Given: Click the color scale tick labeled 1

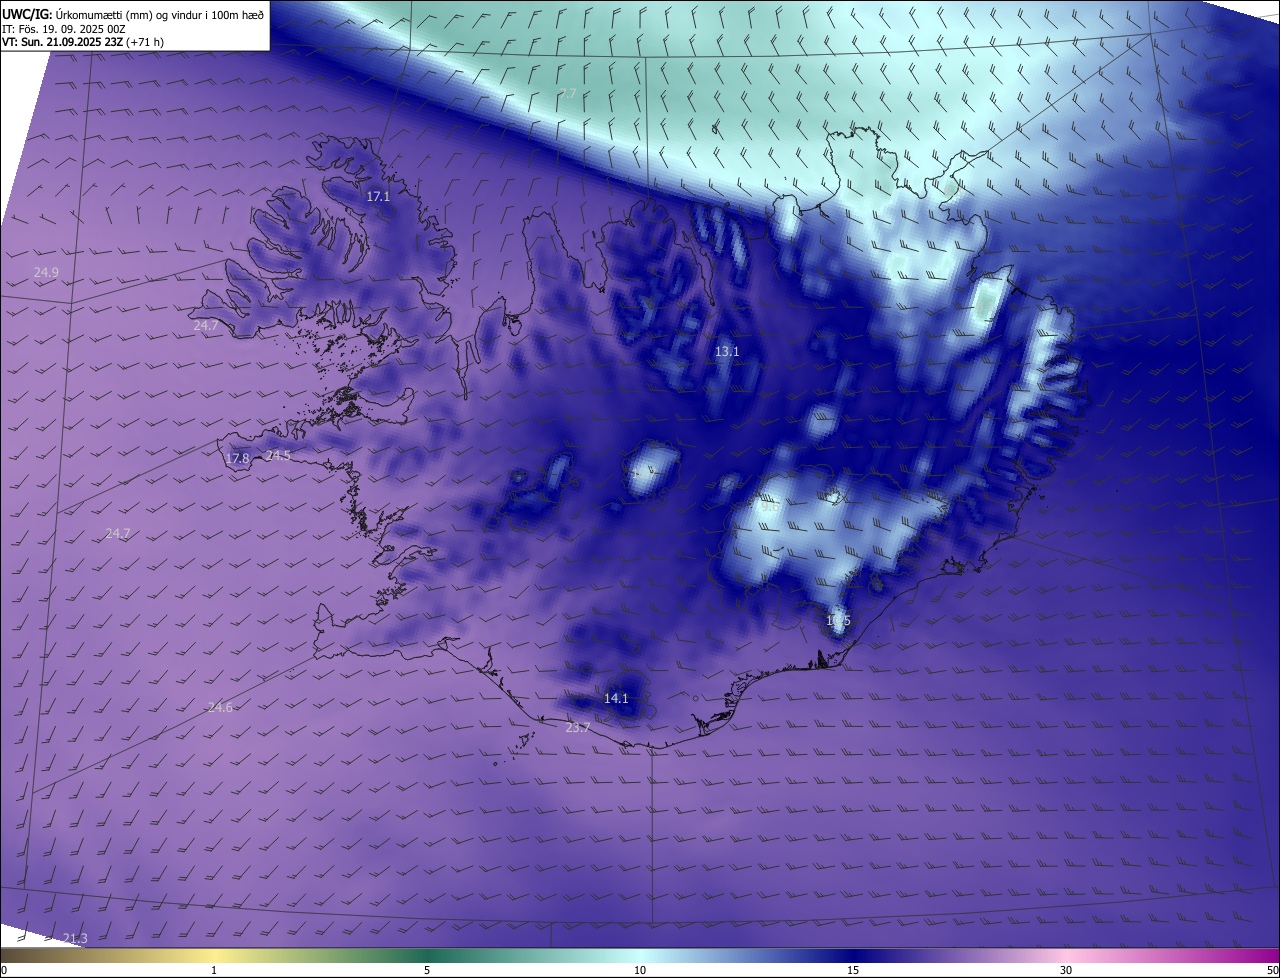Looking at the screenshot, I should (x=214, y=970).
